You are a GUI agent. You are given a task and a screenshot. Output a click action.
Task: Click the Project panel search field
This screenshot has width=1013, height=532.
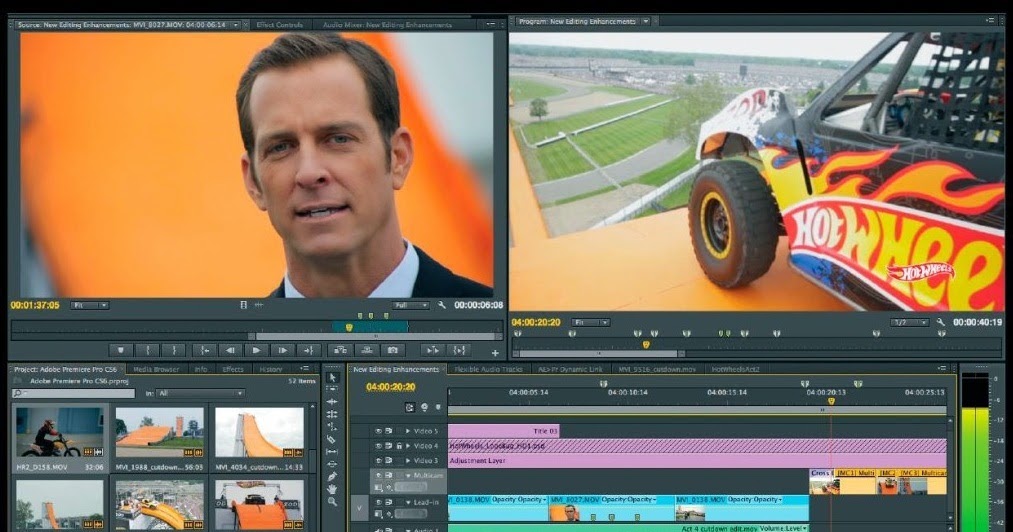click(74, 393)
